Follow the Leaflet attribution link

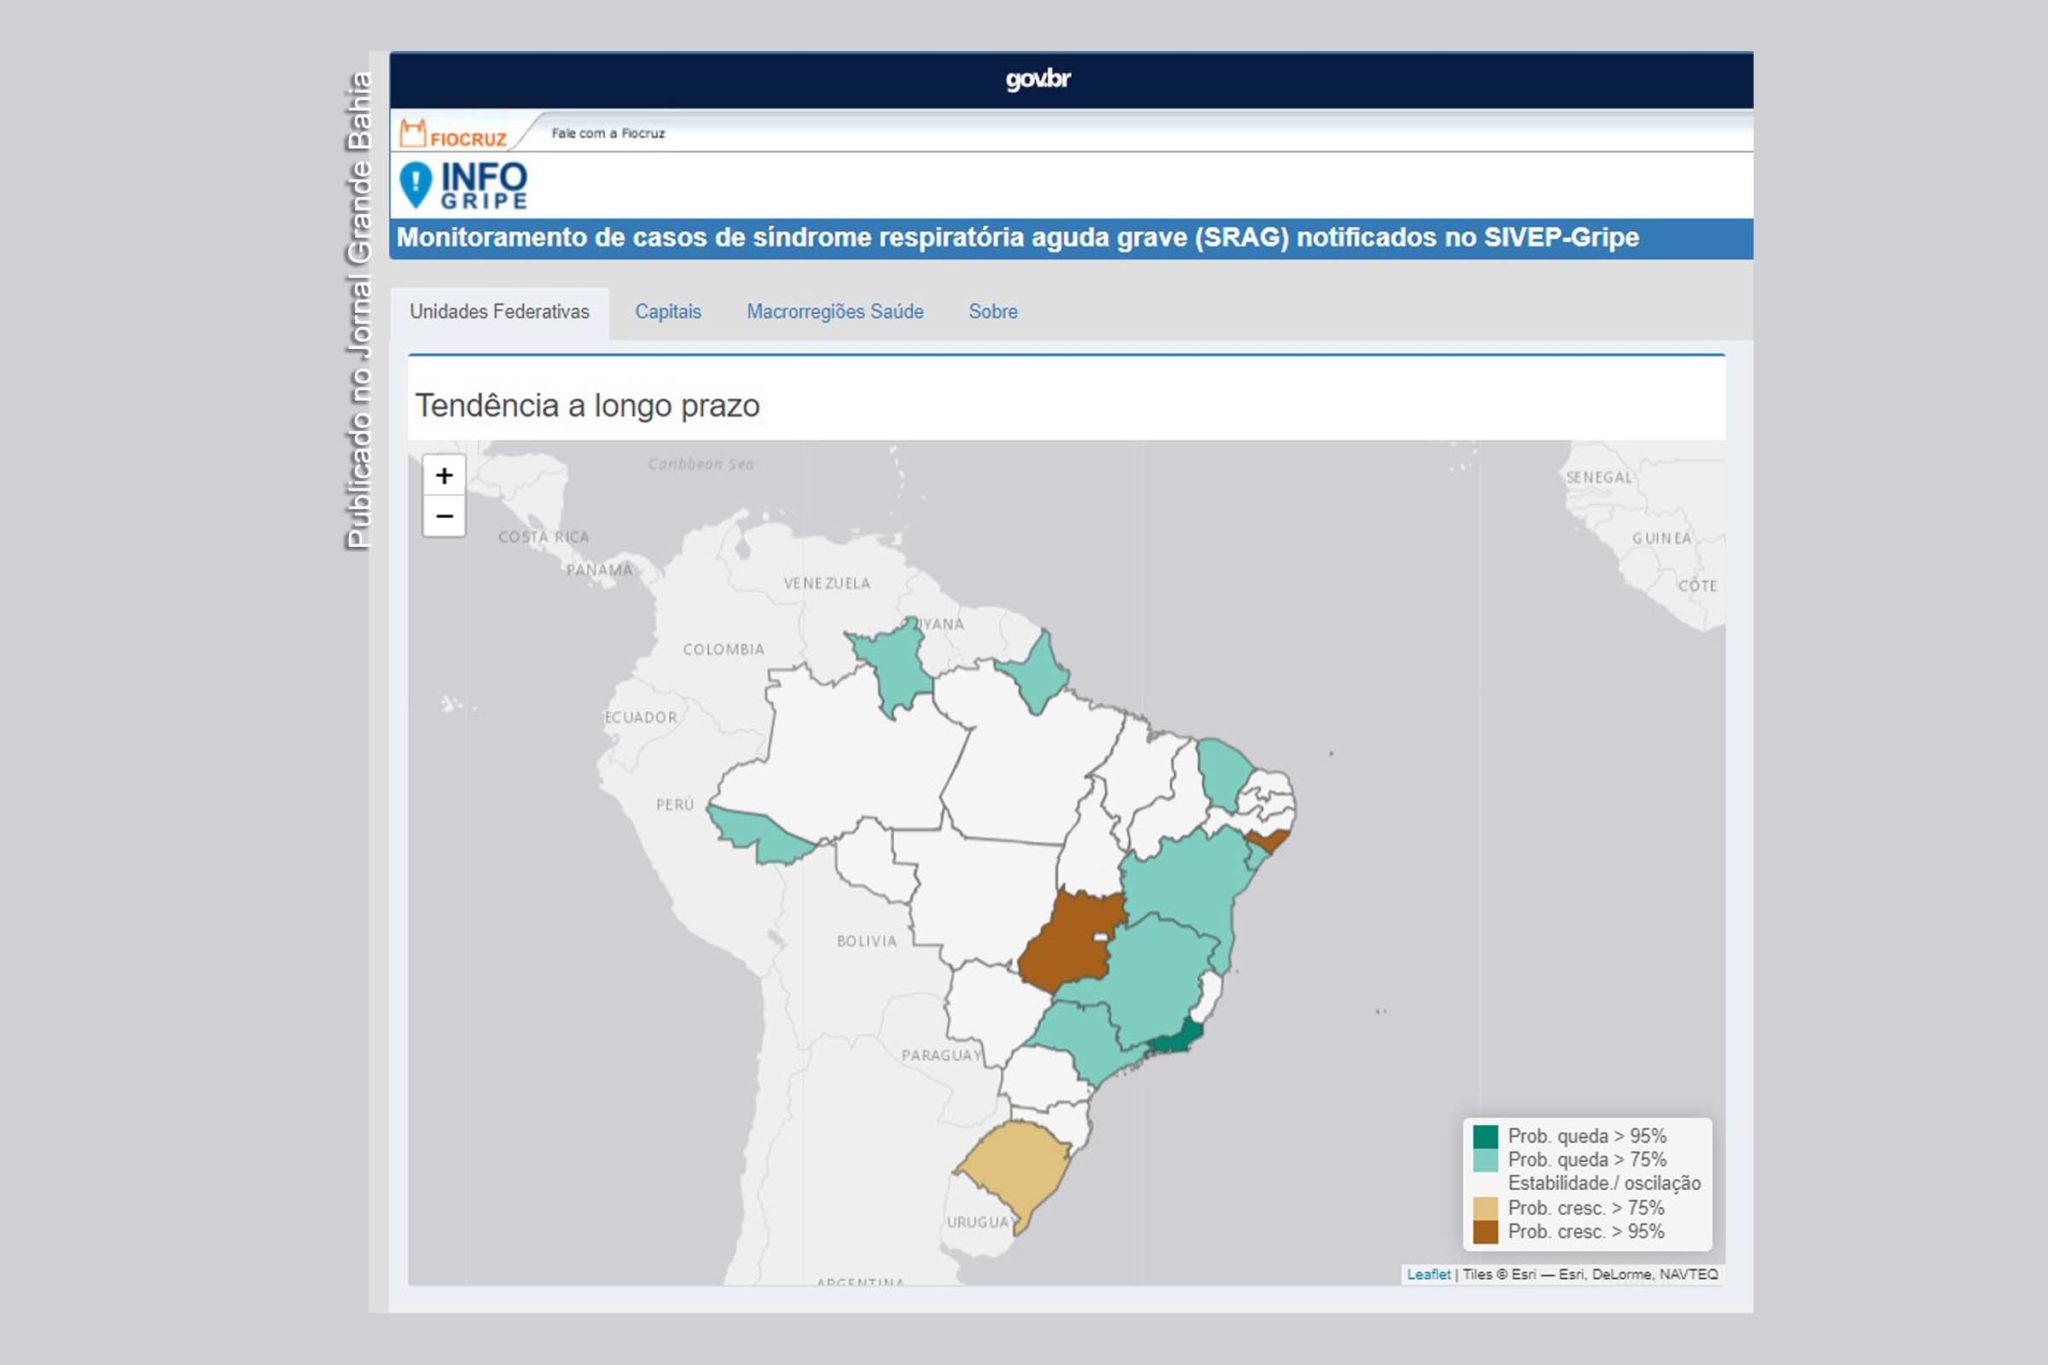1428,1274
